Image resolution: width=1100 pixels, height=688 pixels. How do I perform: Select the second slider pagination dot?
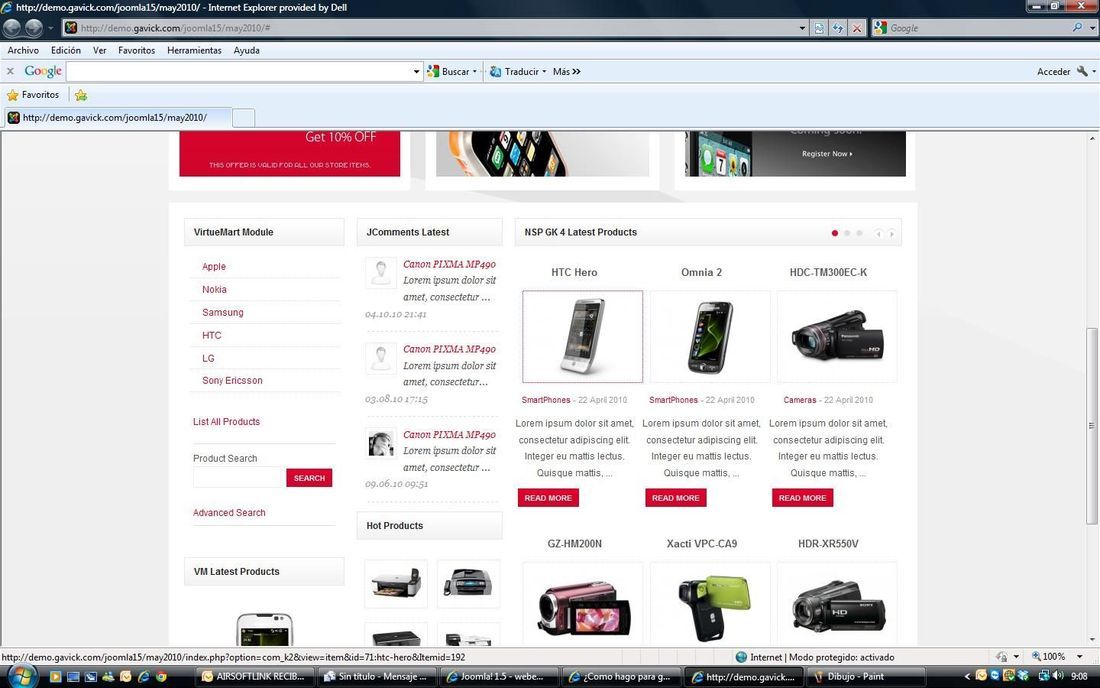pos(847,233)
